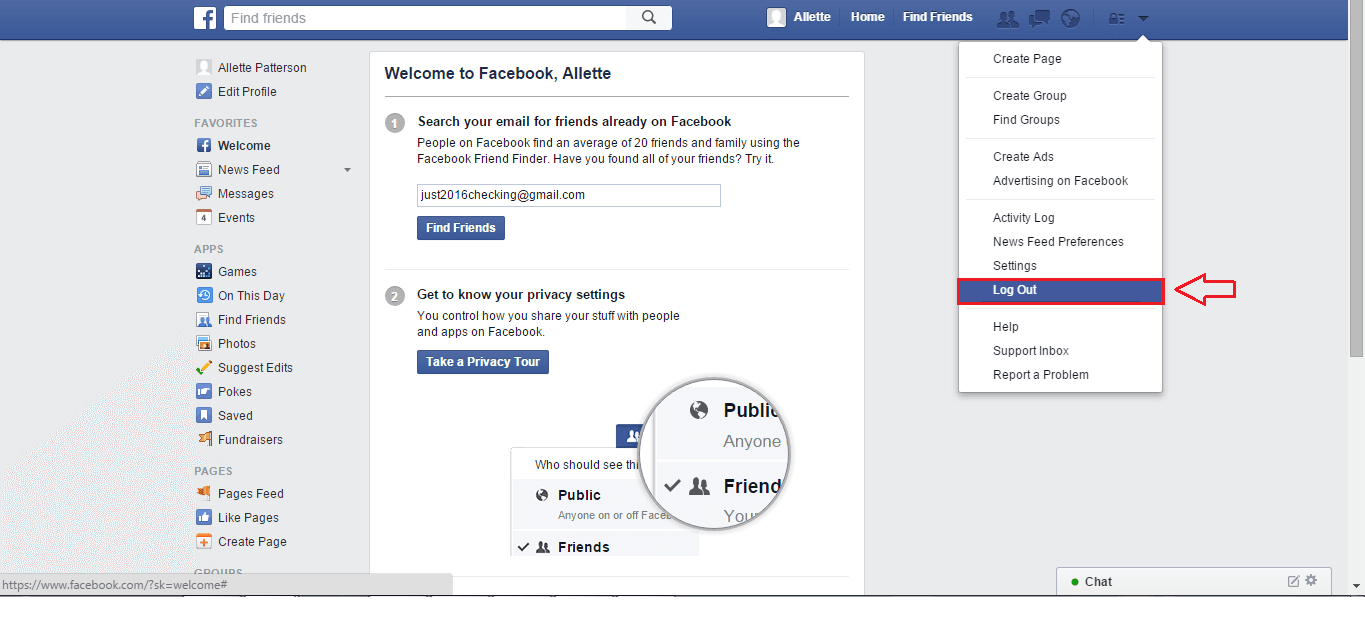Click the Pages Feed icon

click(x=204, y=494)
